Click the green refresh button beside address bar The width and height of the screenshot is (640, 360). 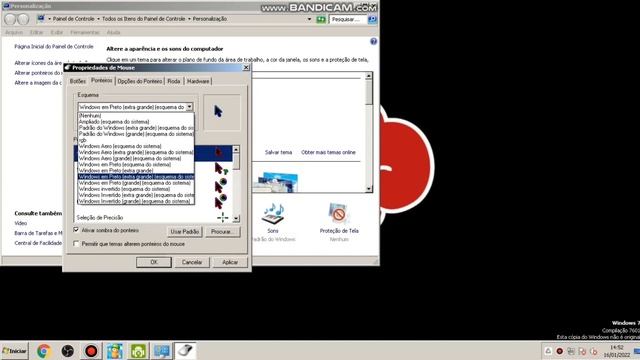pyautogui.click(x=321, y=19)
